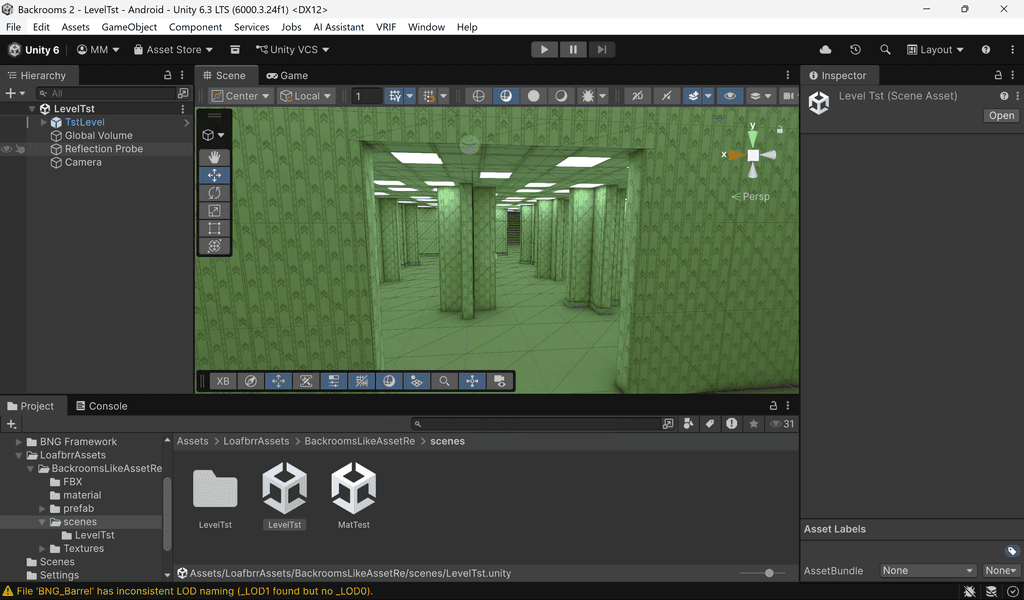
Task: Click the XB button in bottom overlay toolbar
Action: 223,381
